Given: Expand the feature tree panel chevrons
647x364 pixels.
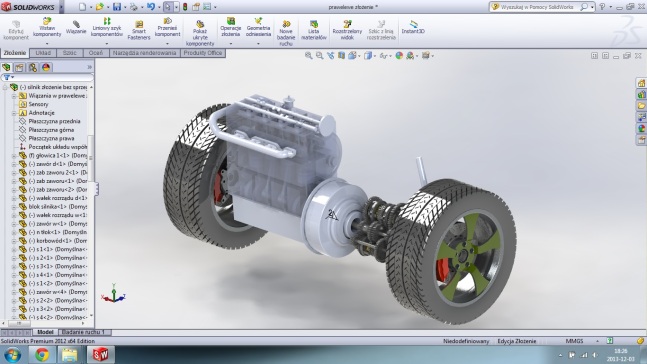Looking at the screenshot, I should pos(90,67).
